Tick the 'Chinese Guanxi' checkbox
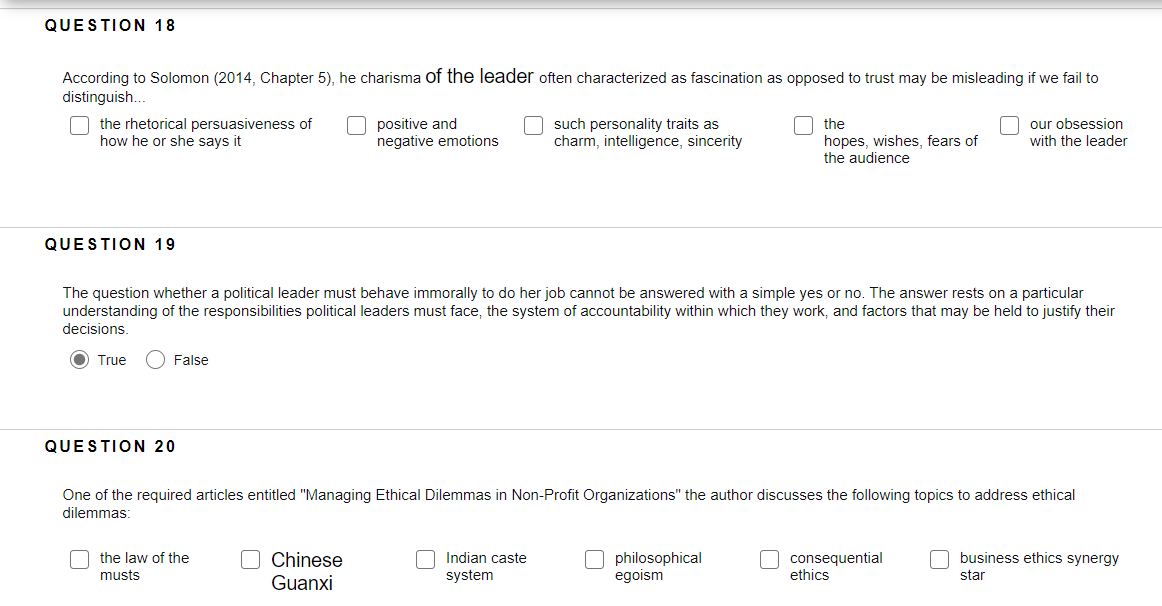Screen dimensions: 1162x606 (x=251, y=559)
